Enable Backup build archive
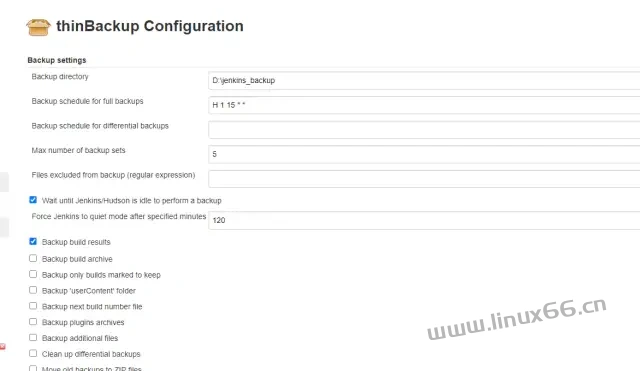 33,258
